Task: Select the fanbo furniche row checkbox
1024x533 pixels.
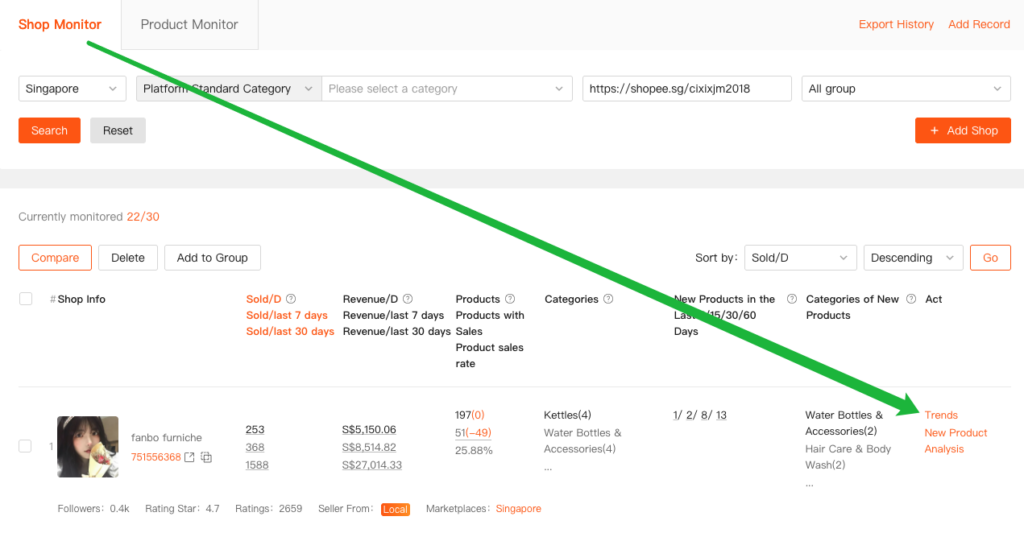Action: [26, 446]
